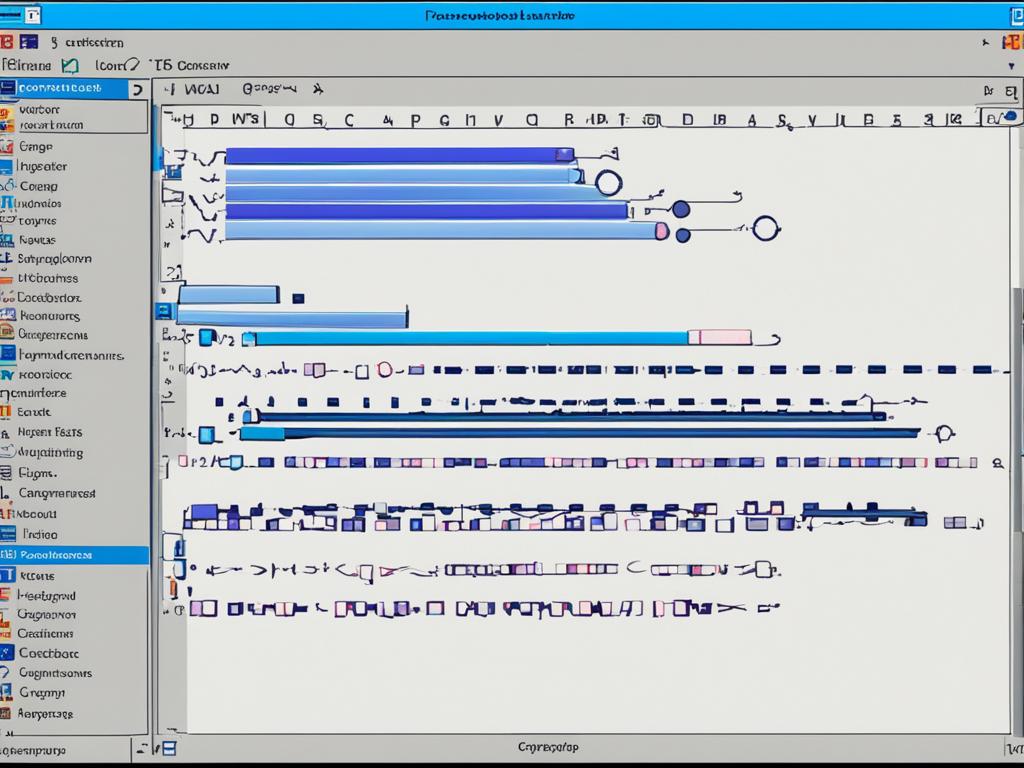Click the 'Ceraraop' label in the bottom bar

(x=548, y=747)
